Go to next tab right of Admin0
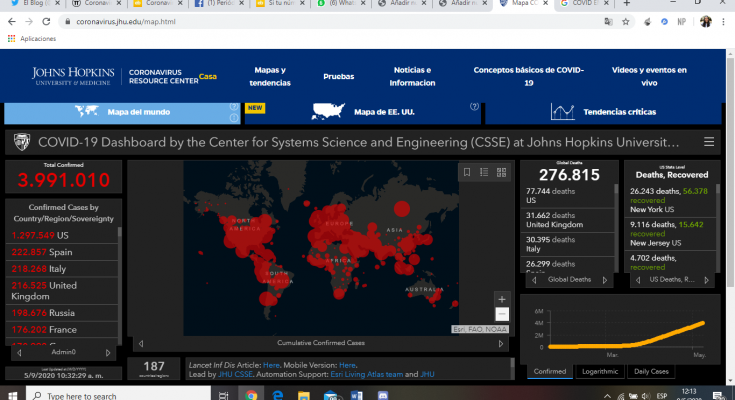 pos(108,353)
